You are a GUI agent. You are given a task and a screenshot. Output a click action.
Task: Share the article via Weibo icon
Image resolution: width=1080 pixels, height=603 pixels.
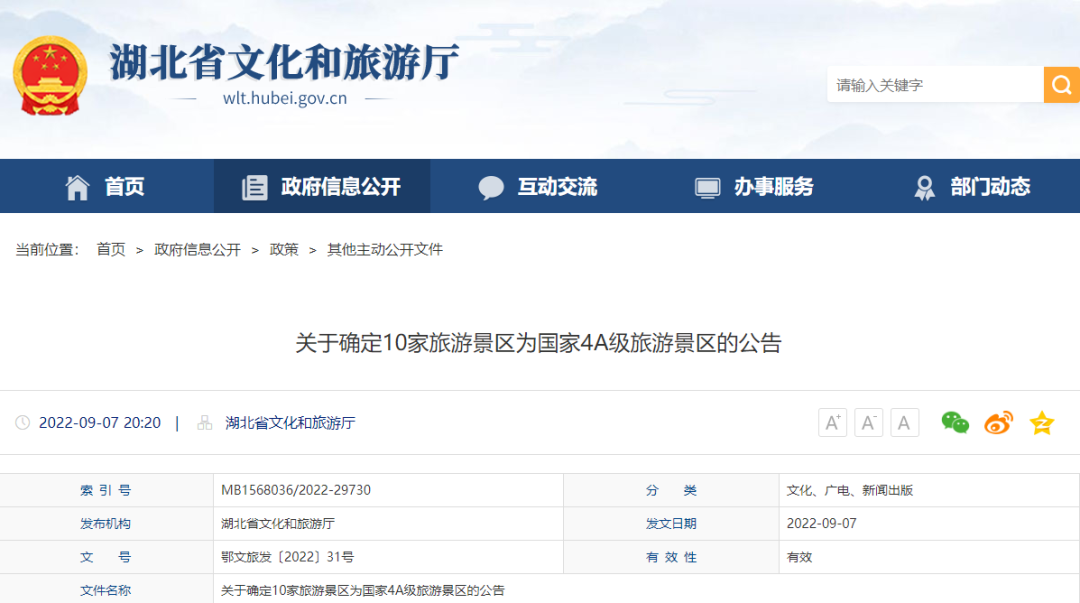(x=998, y=423)
